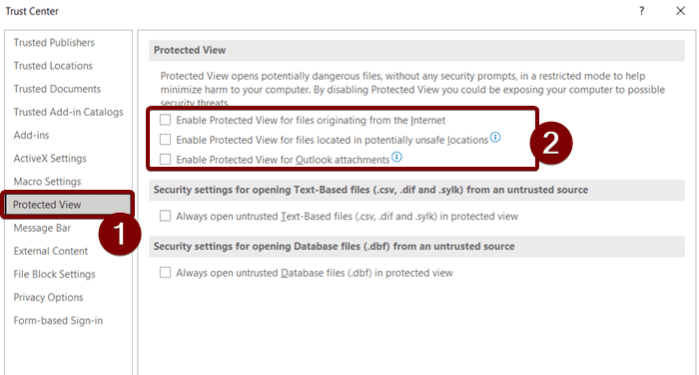Click the question mark help icon
Viewport: 699px width, 375px height.
pos(641,11)
